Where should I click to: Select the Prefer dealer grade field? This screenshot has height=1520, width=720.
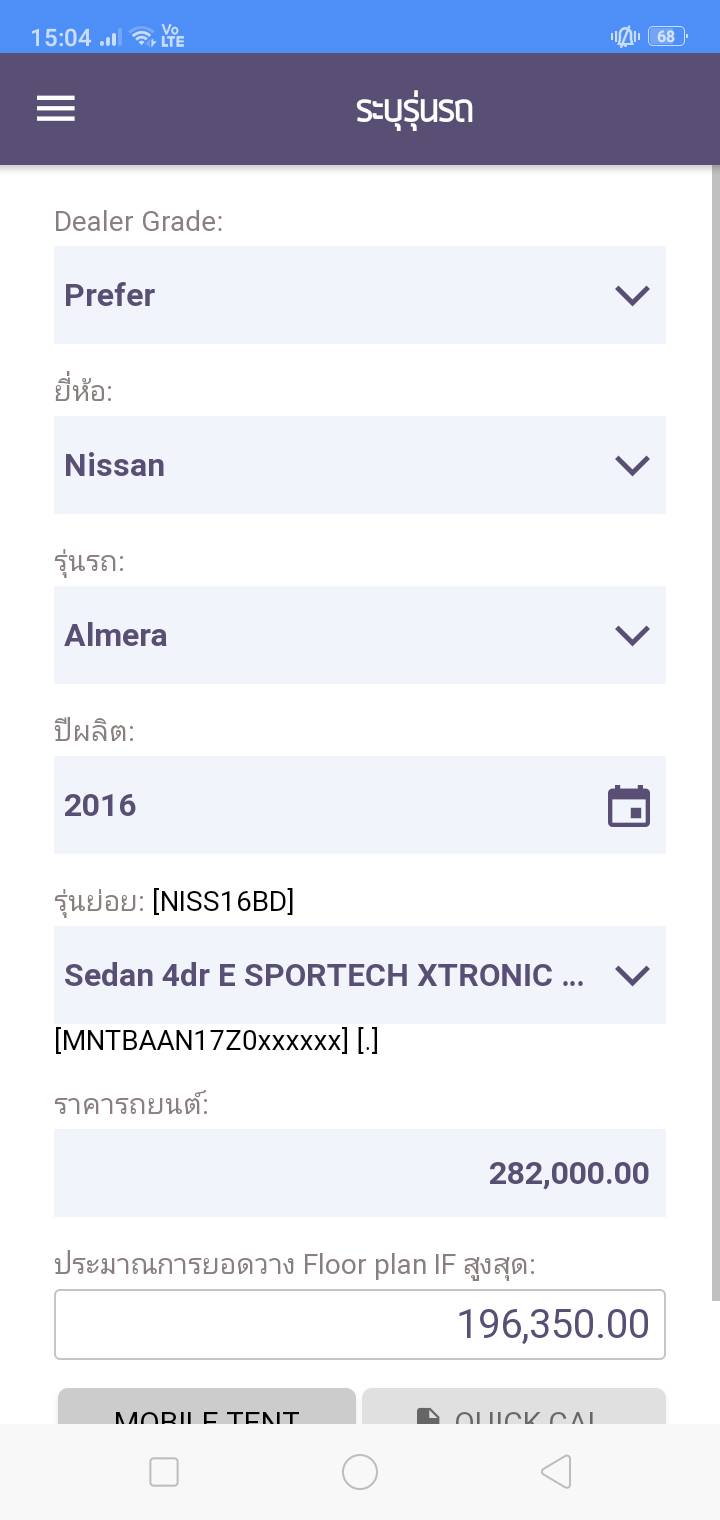point(330,295)
